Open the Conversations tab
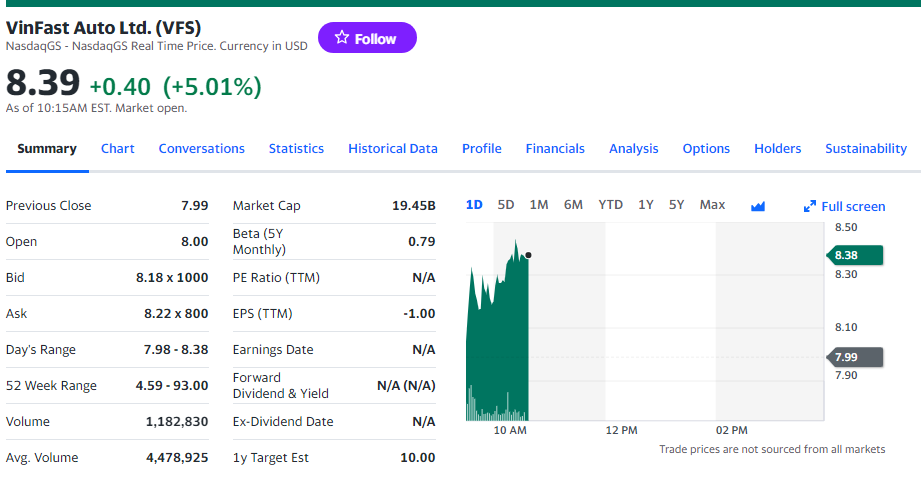The height and width of the screenshot is (485, 921). [201, 148]
